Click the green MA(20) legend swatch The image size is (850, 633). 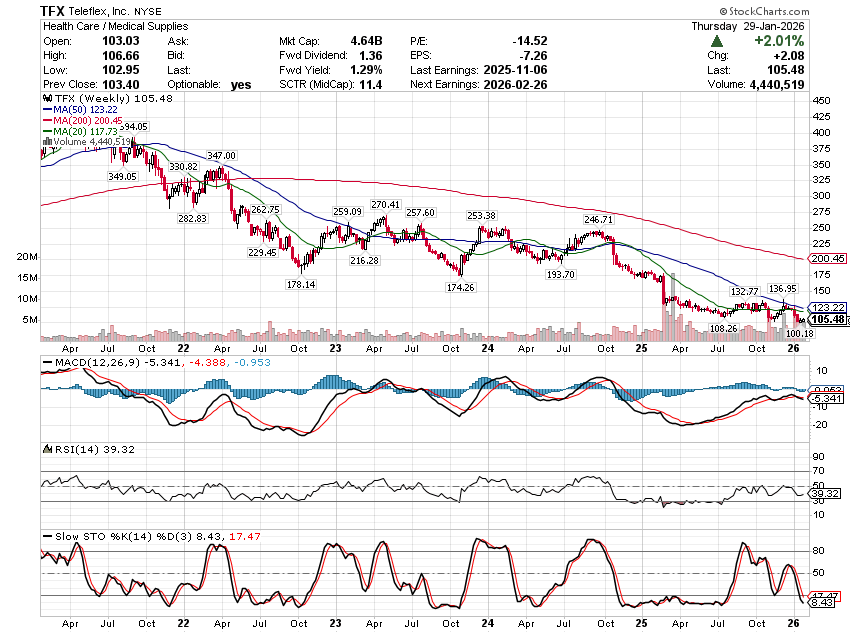(x=46, y=131)
